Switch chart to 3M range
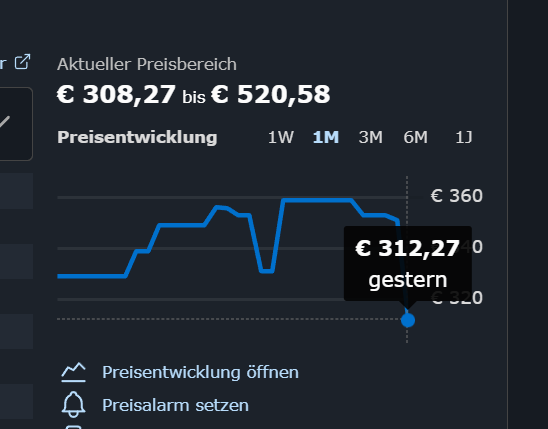The width and height of the screenshot is (548, 429). click(x=370, y=137)
